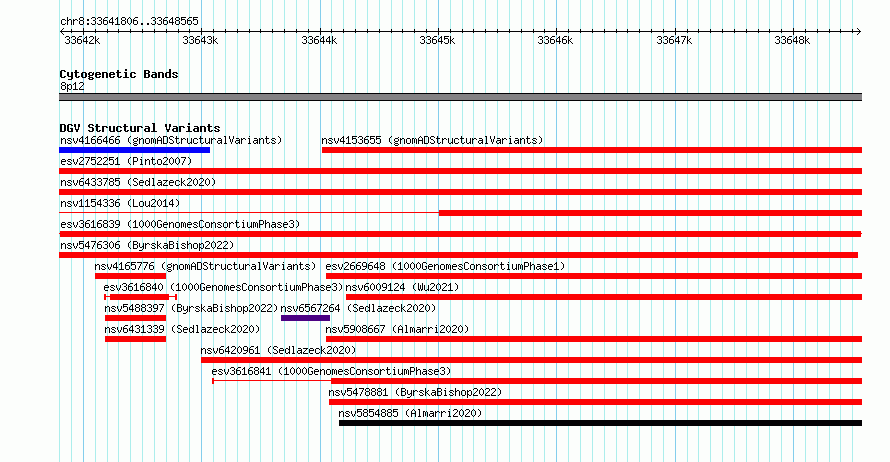
Task: Click the red nsv5908667 variant bar
Action: click(x=594, y=339)
